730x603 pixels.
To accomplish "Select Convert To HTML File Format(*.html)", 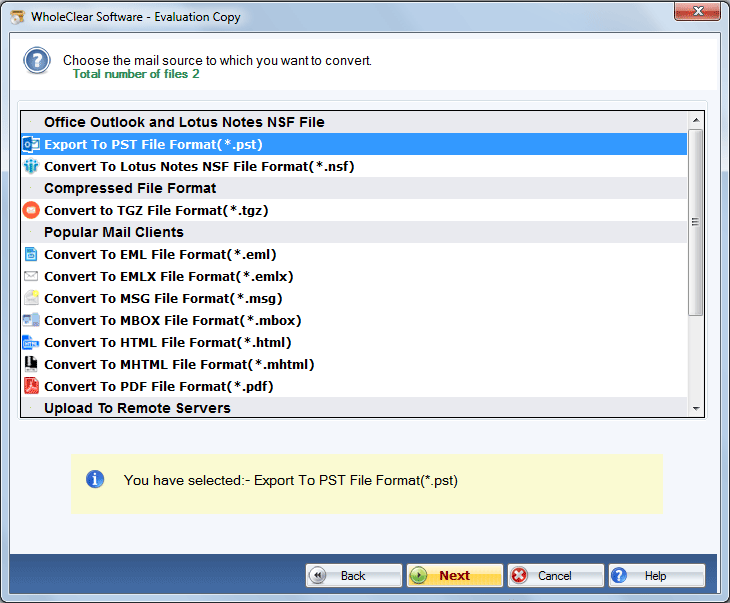I will pos(354,342).
